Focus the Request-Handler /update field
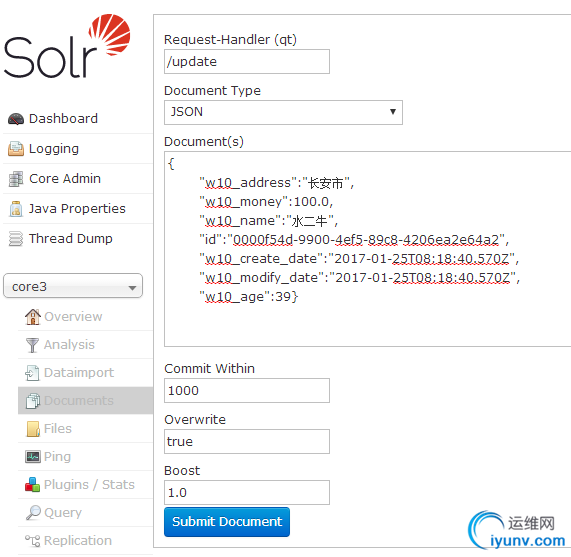The width and height of the screenshot is (571, 557). 247,62
